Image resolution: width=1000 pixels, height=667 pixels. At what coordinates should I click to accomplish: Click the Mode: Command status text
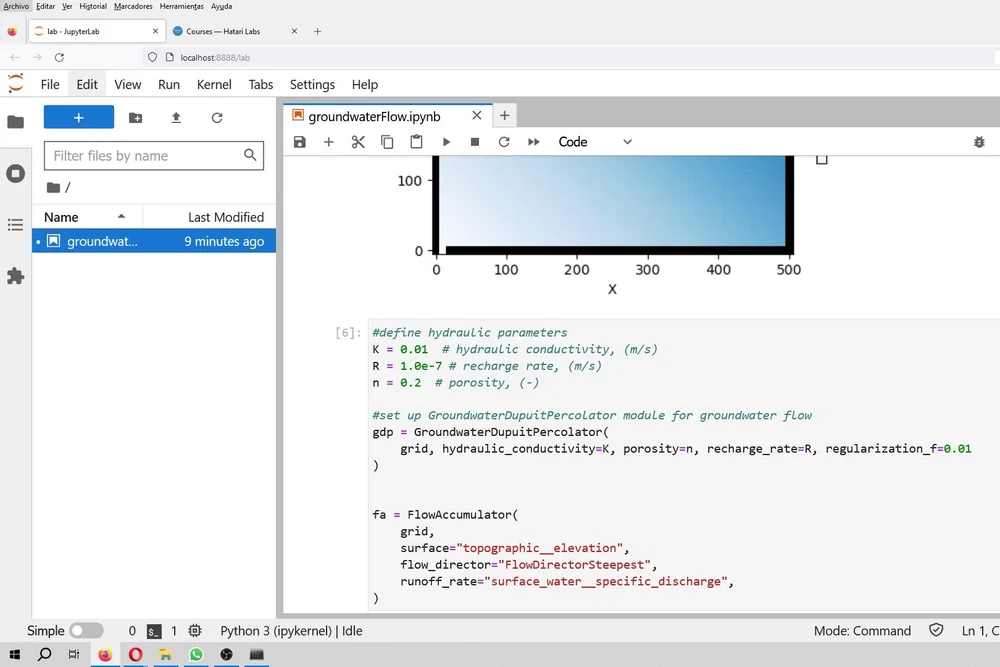coord(862,631)
